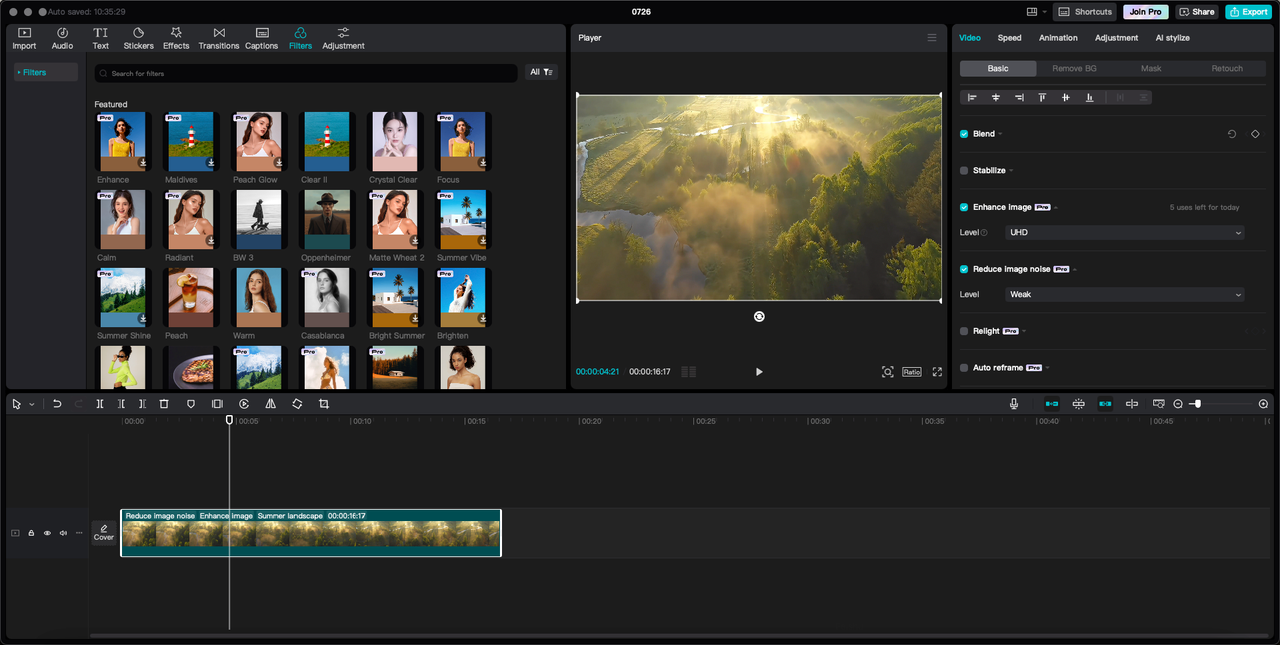Click the Ratio button in player
The image size is (1280, 645).
pos(912,372)
